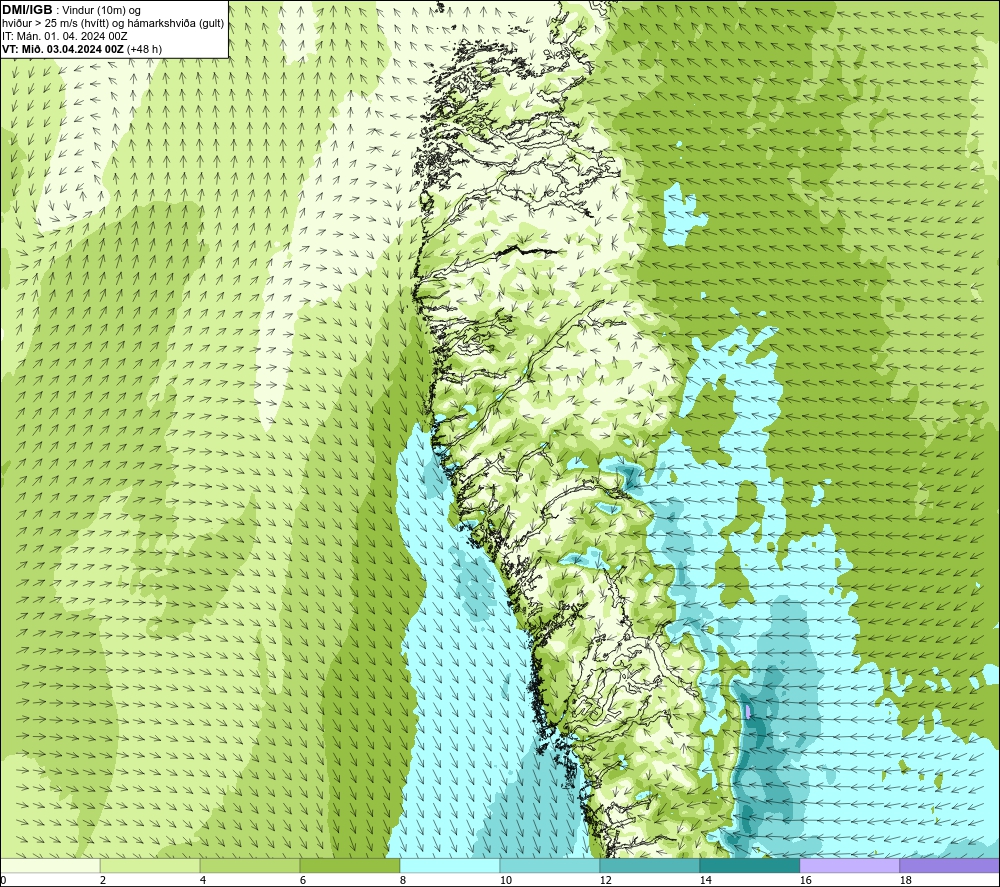Click the '18' scale label
Viewport: 1000px width, 887px height.
coord(905,880)
